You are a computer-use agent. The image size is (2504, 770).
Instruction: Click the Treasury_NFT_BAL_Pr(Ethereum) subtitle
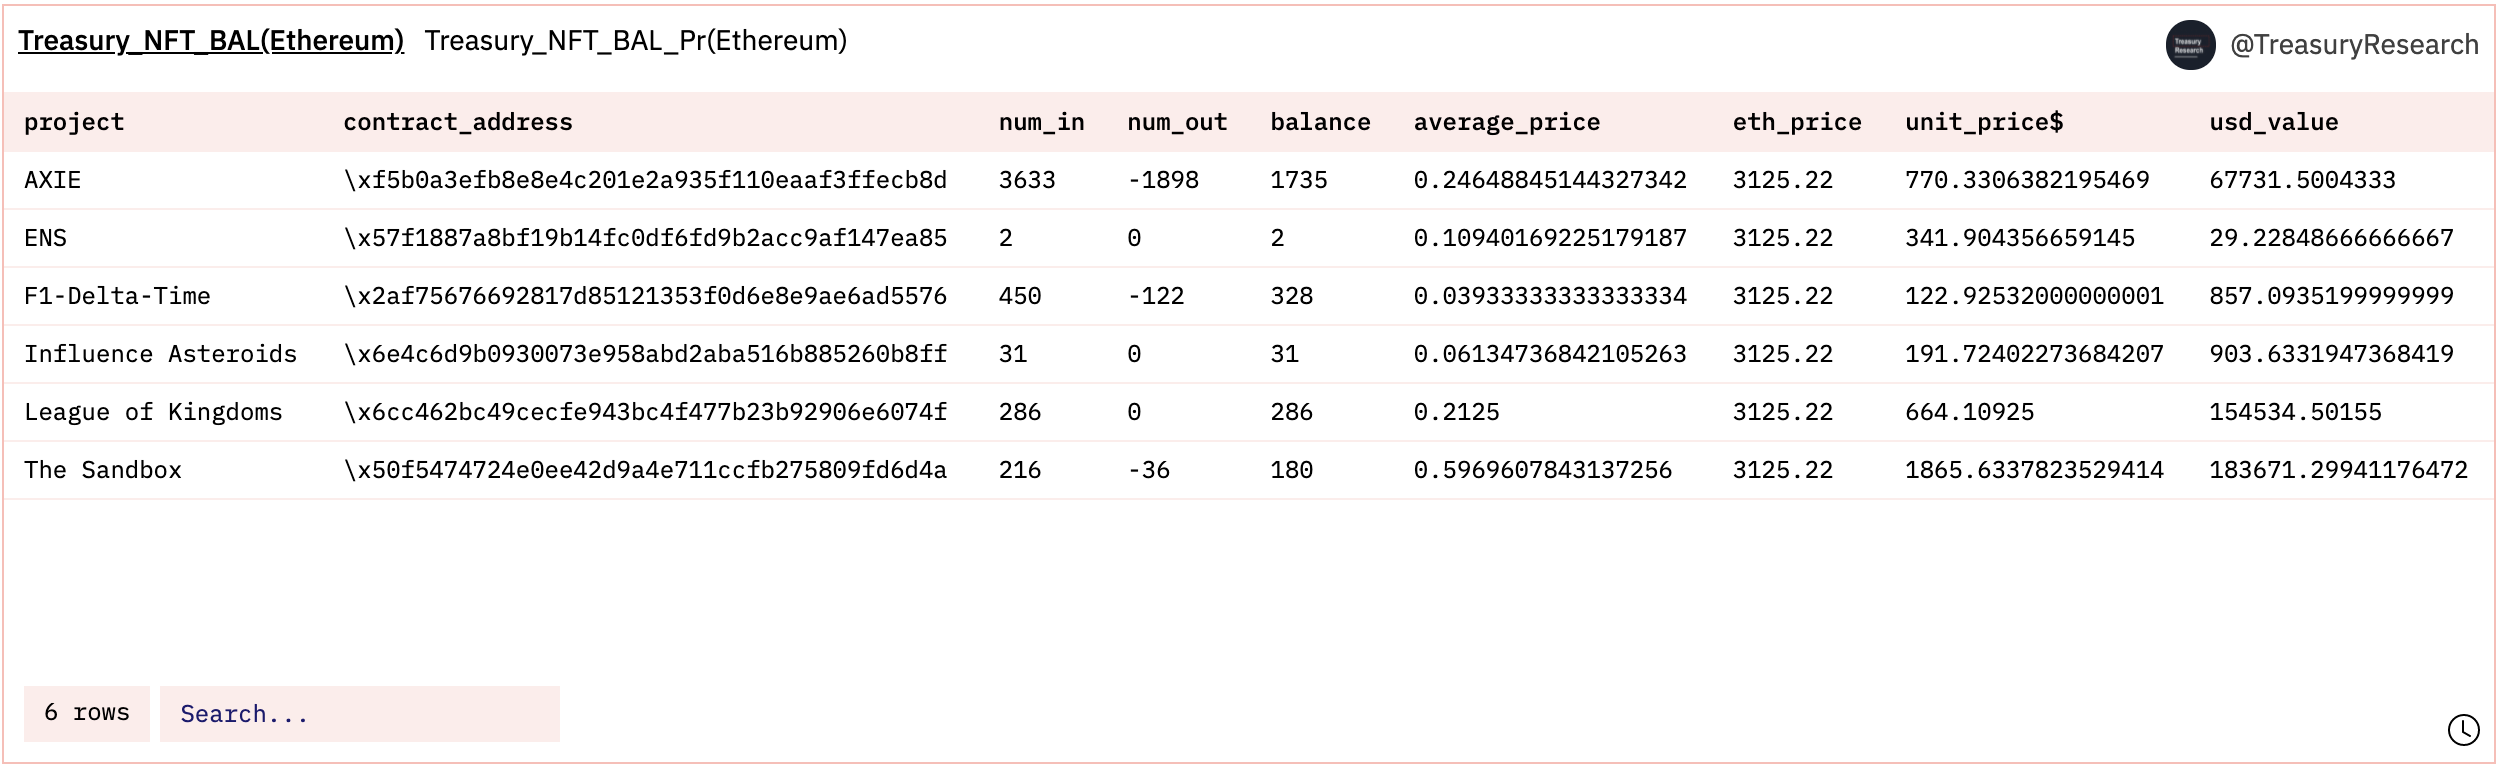point(636,41)
